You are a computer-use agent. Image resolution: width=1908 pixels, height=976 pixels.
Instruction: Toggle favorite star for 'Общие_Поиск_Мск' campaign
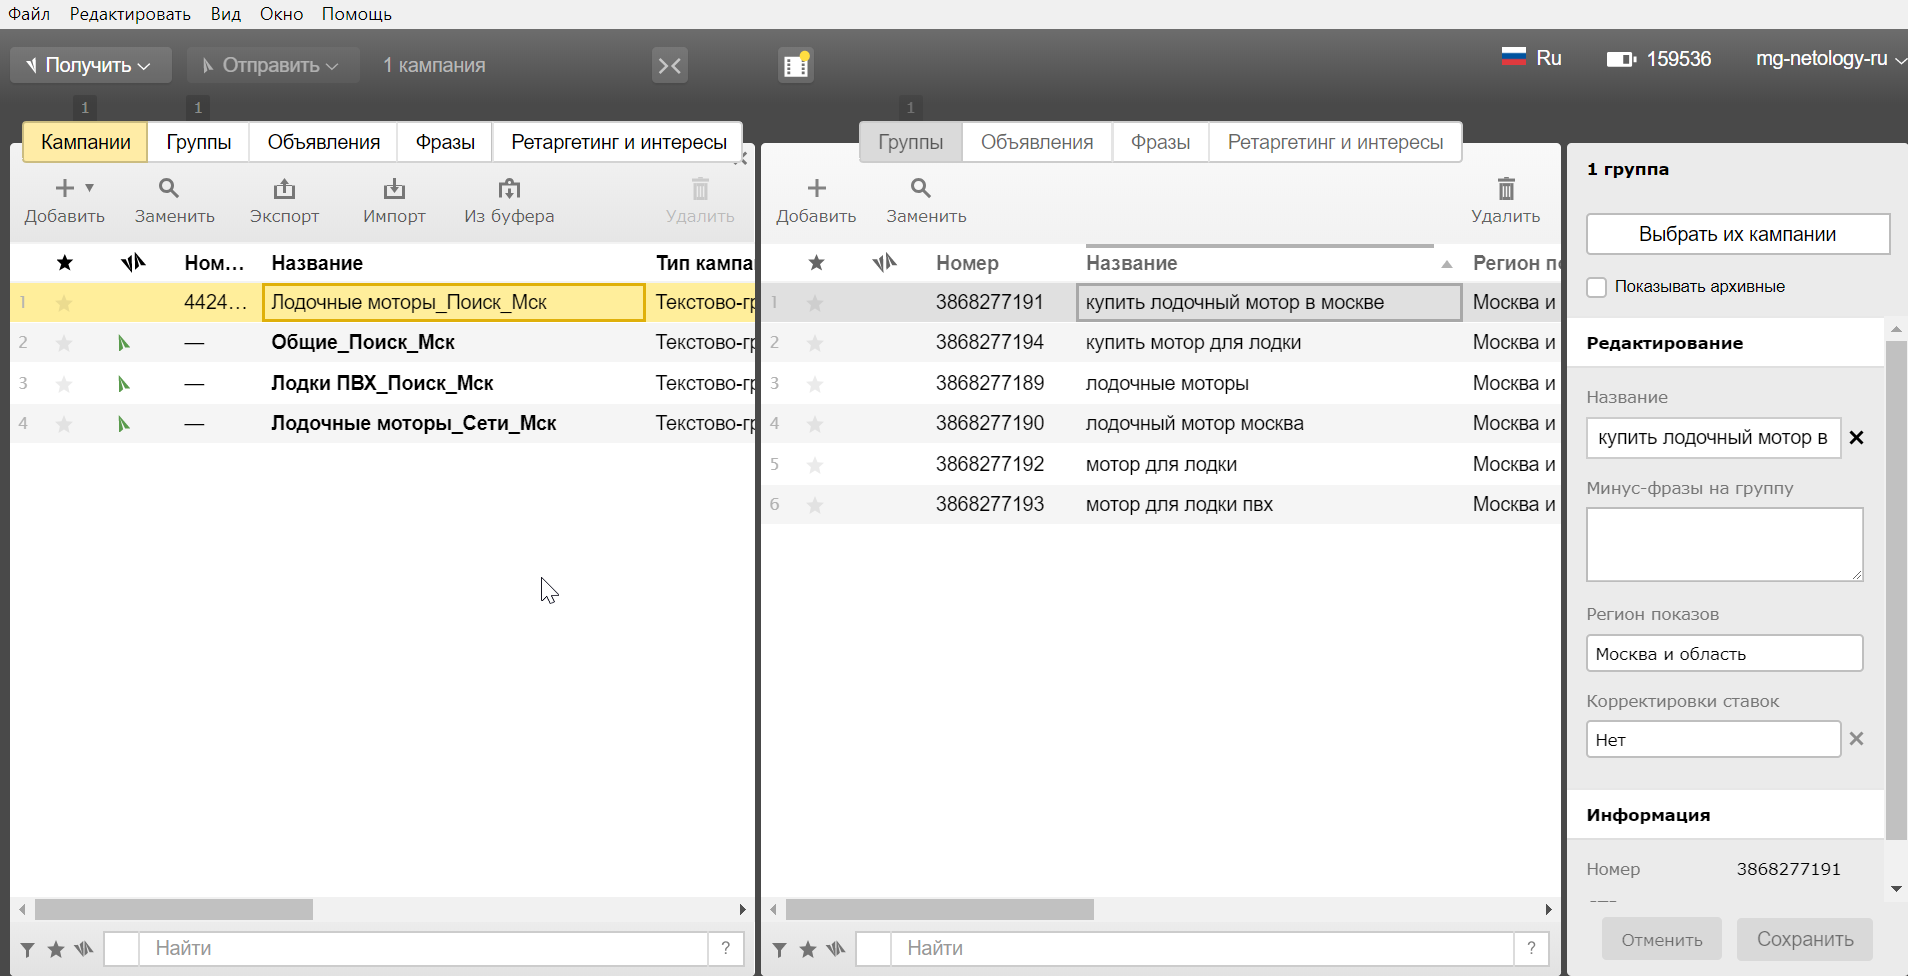point(64,343)
